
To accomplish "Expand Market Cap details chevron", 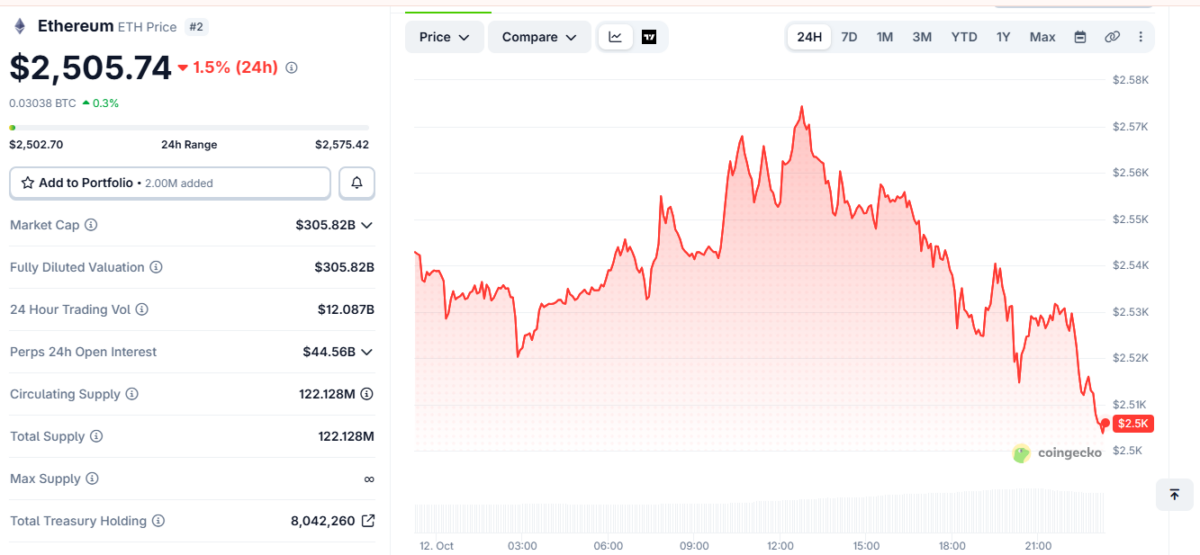I will point(367,225).
